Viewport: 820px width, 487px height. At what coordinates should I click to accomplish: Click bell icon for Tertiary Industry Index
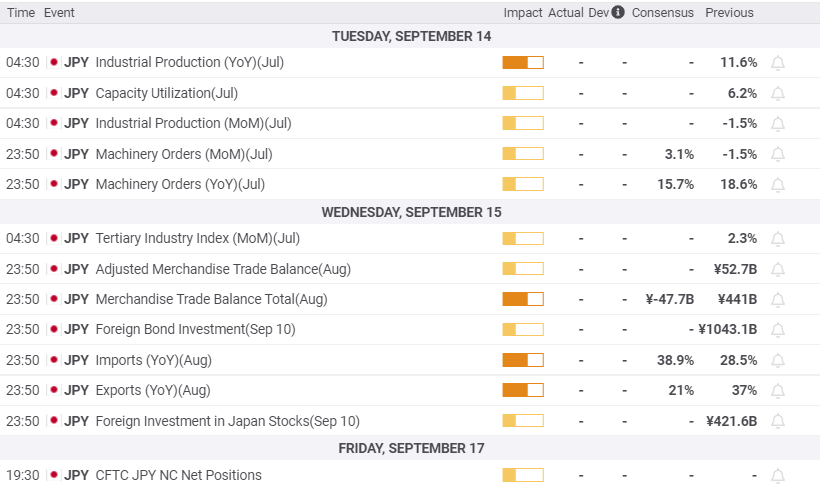[x=778, y=239]
